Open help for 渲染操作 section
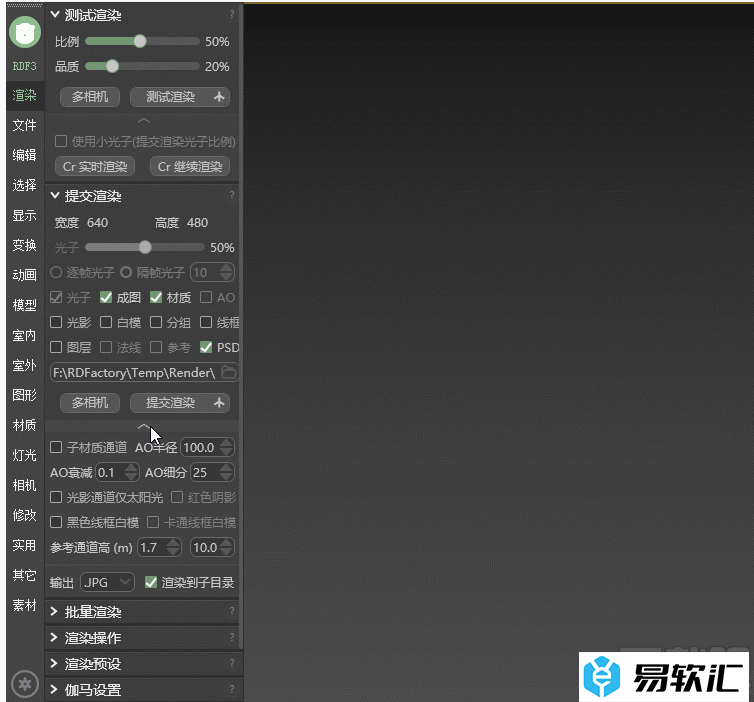754x702 pixels. point(232,637)
